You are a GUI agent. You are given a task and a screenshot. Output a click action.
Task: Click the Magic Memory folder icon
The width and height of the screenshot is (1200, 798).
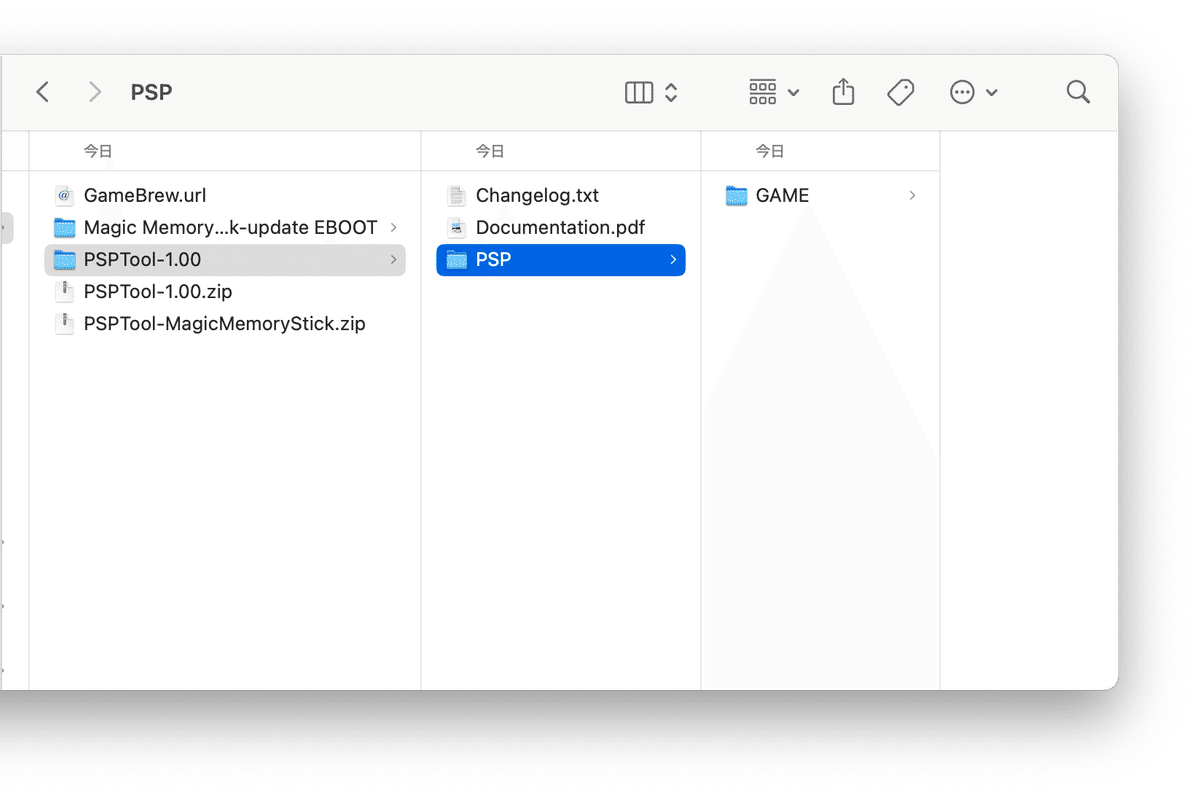click(x=65, y=228)
